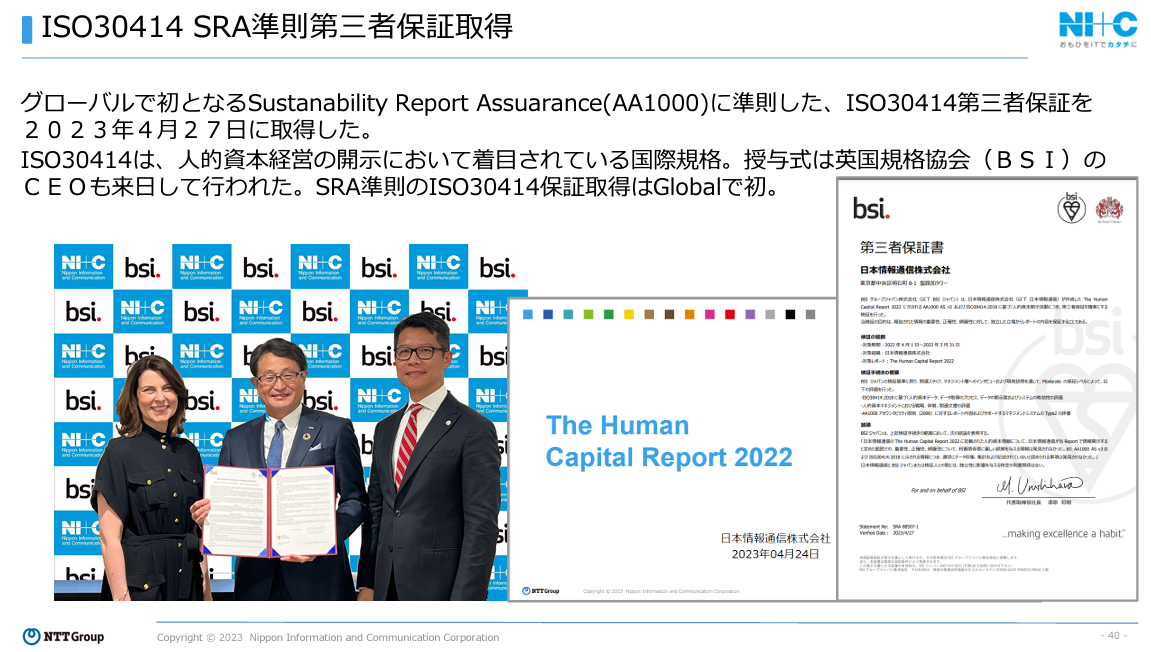Click the line beginning 'ISO30414は、人的資本経営の開示'
This screenshot has width=1151, height=652.
tap(563, 159)
